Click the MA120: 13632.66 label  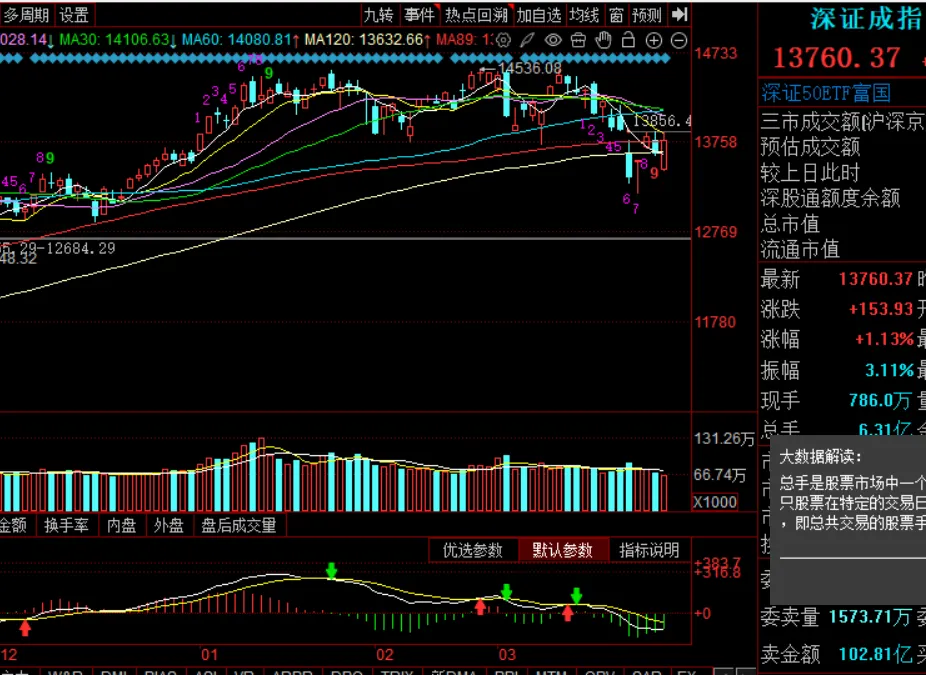pyautogui.click(x=366, y=40)
